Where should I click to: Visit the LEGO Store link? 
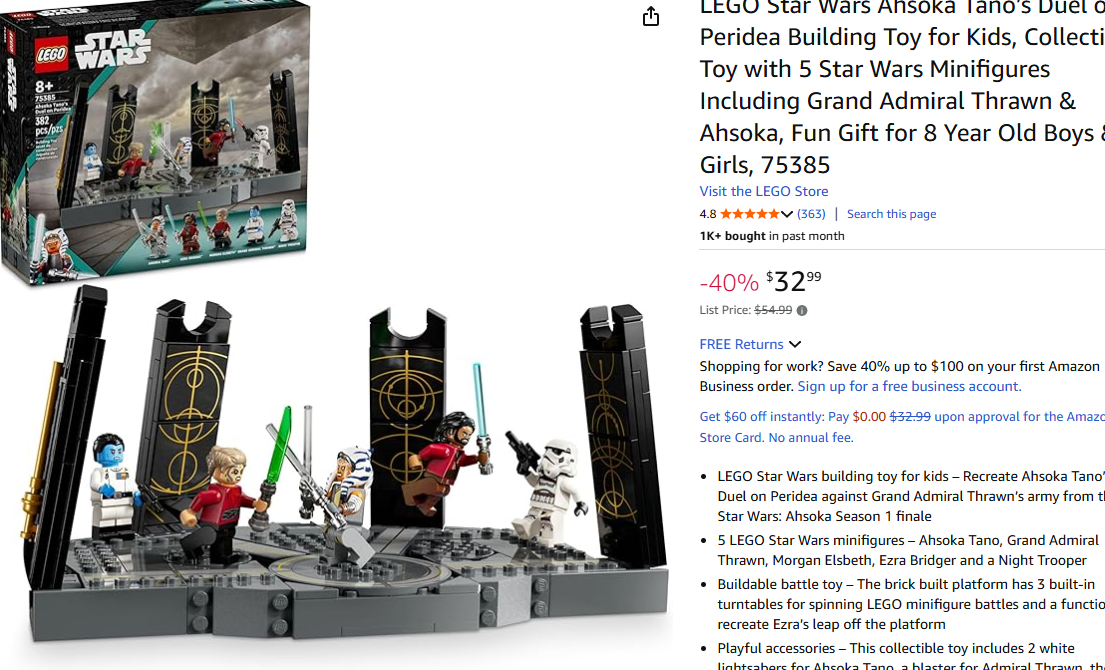click(x=764, y=191)
